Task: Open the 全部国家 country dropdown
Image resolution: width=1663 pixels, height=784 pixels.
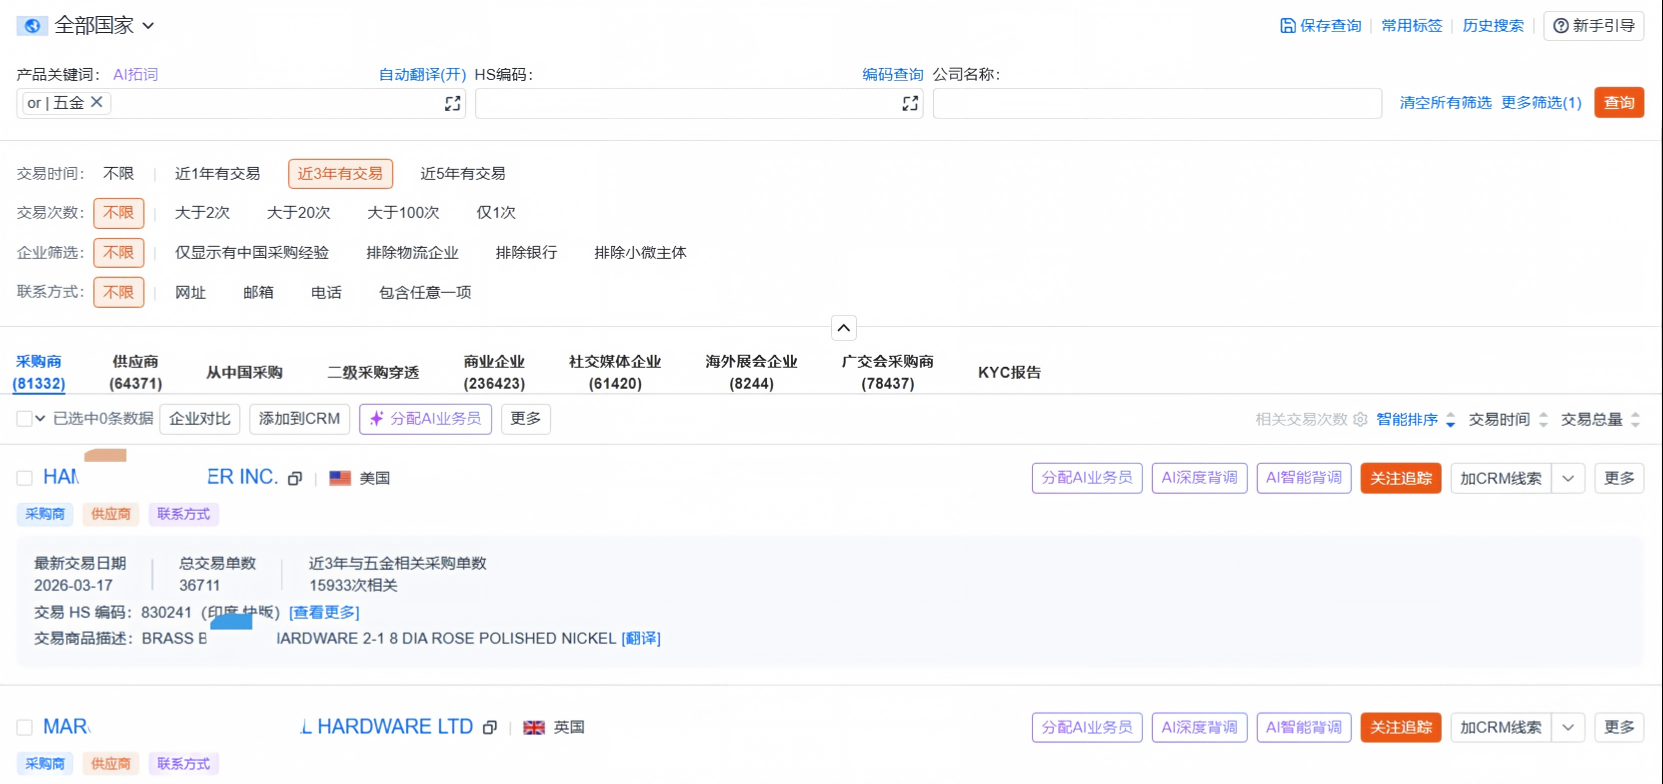Action: (x=105, y=26)
